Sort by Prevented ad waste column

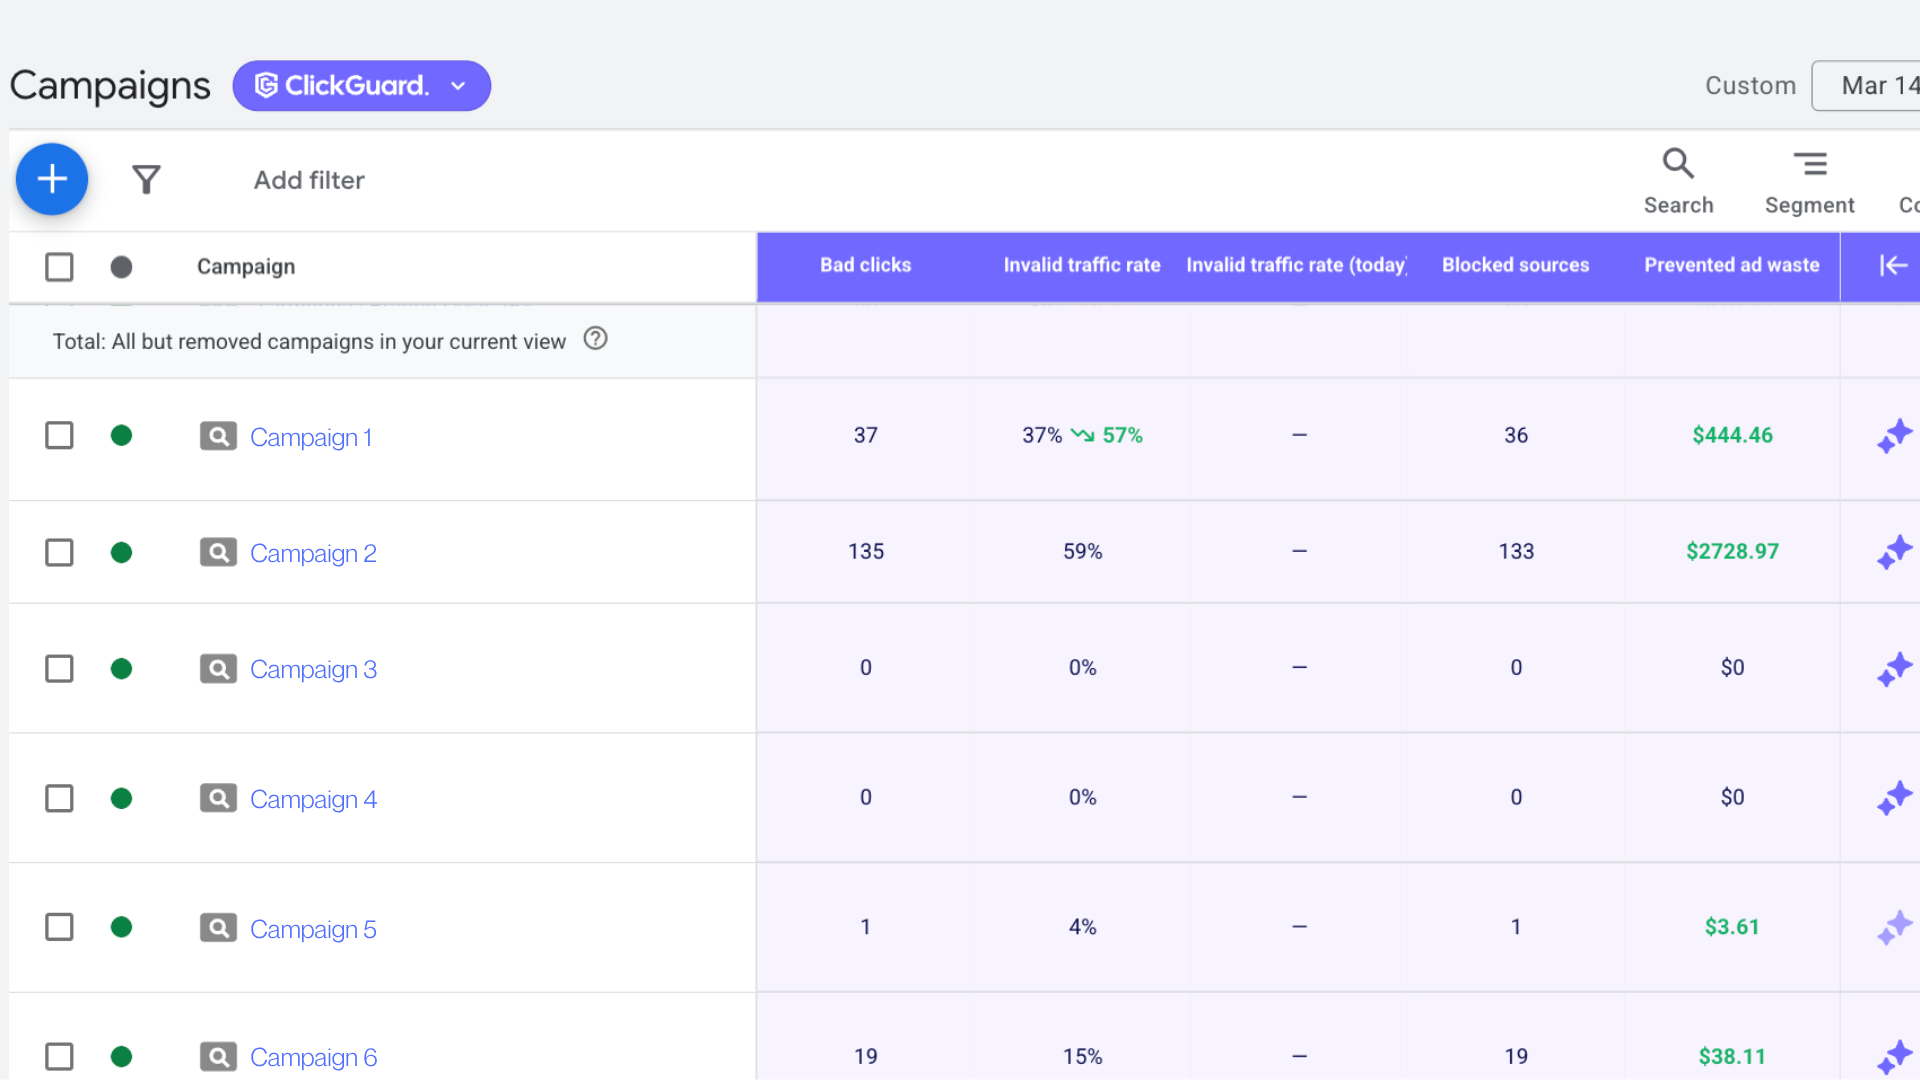(x=1732, y=266)
